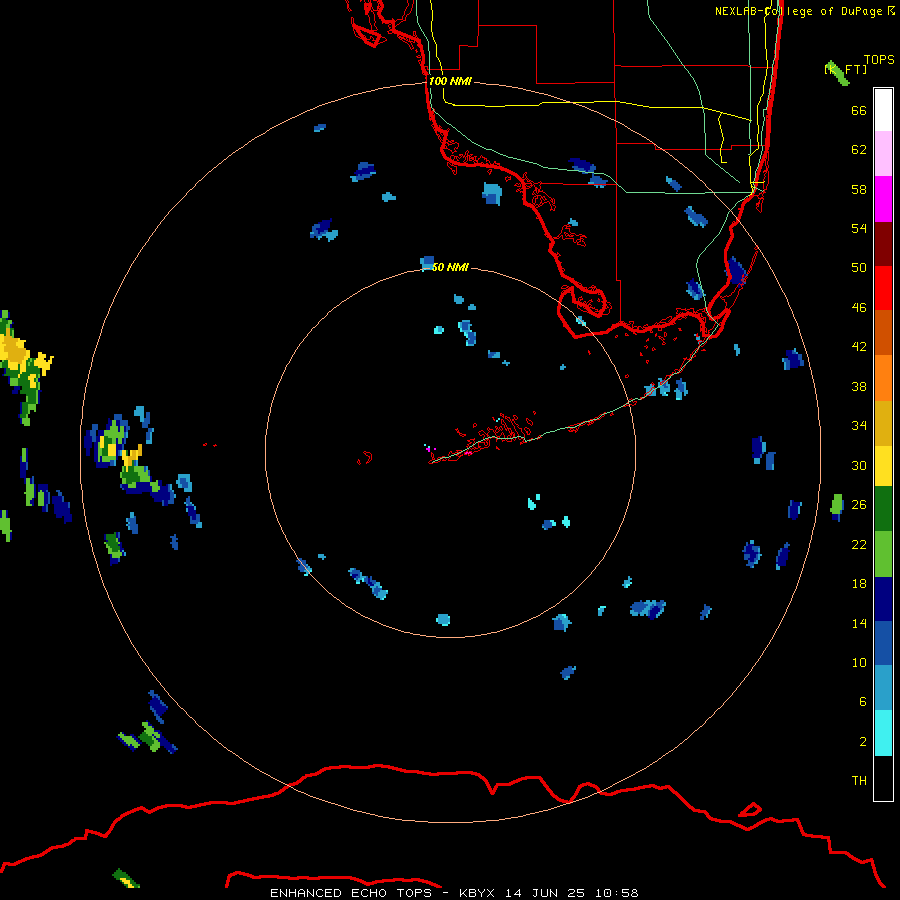Select the dark green legend swatch
This screenshot has width=900, height=900.
click(883, 510)
